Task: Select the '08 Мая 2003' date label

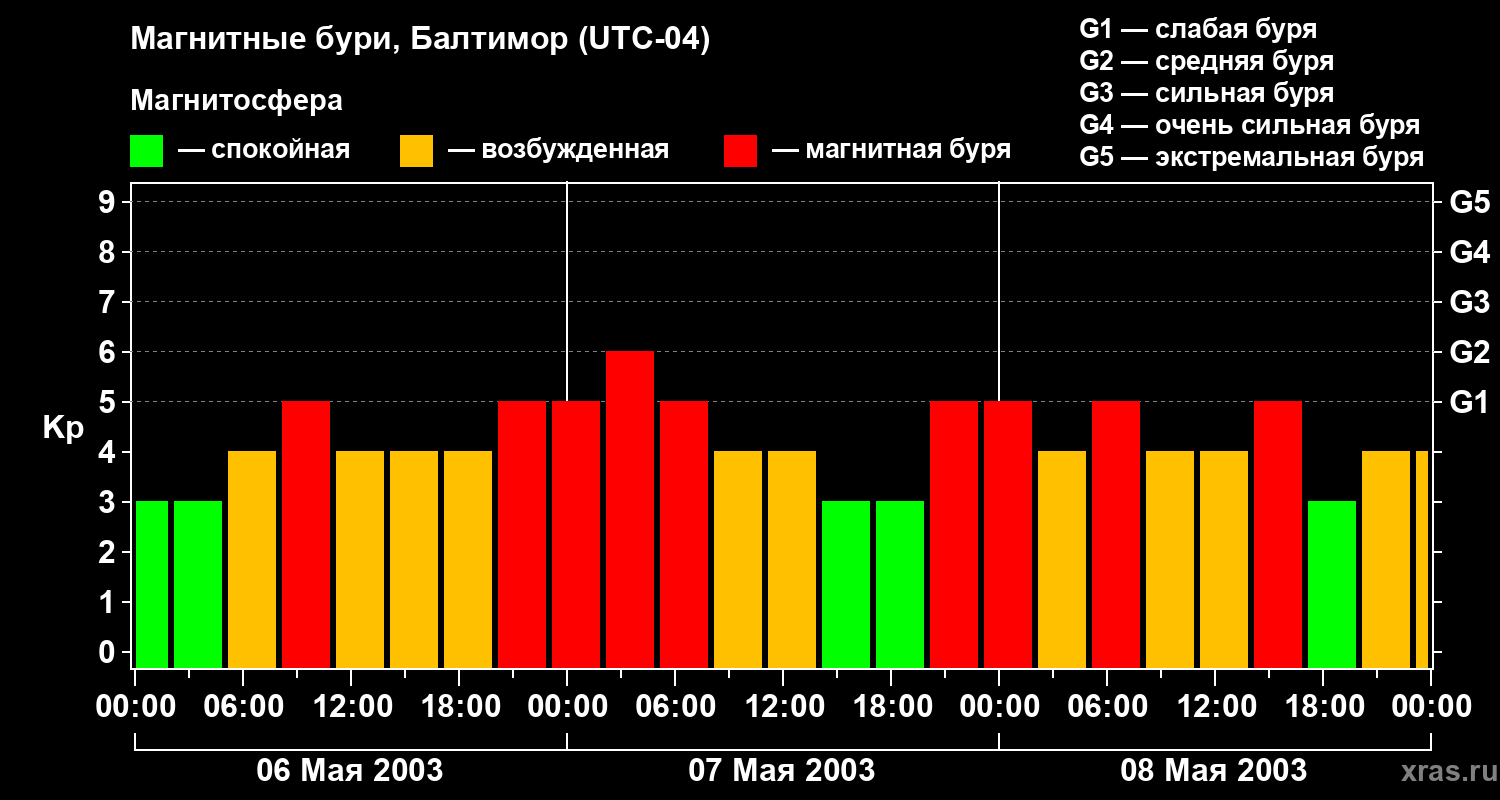Action: pos(1213,770)
